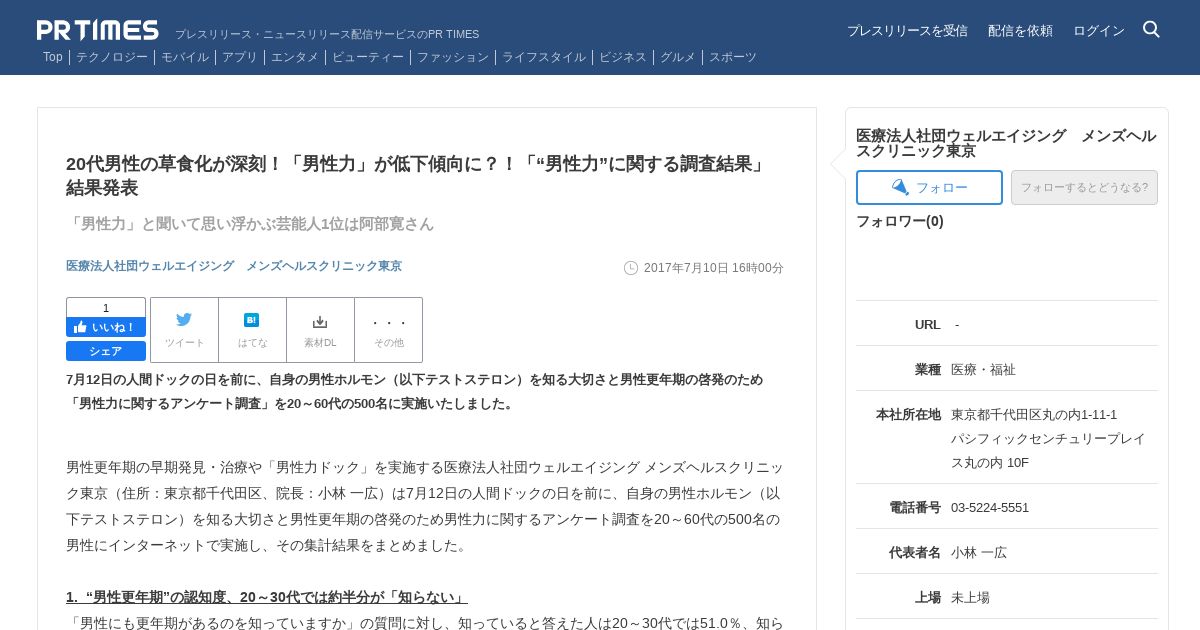
Task: Click the 未上場 listing status value
Action: coord(970,597)
